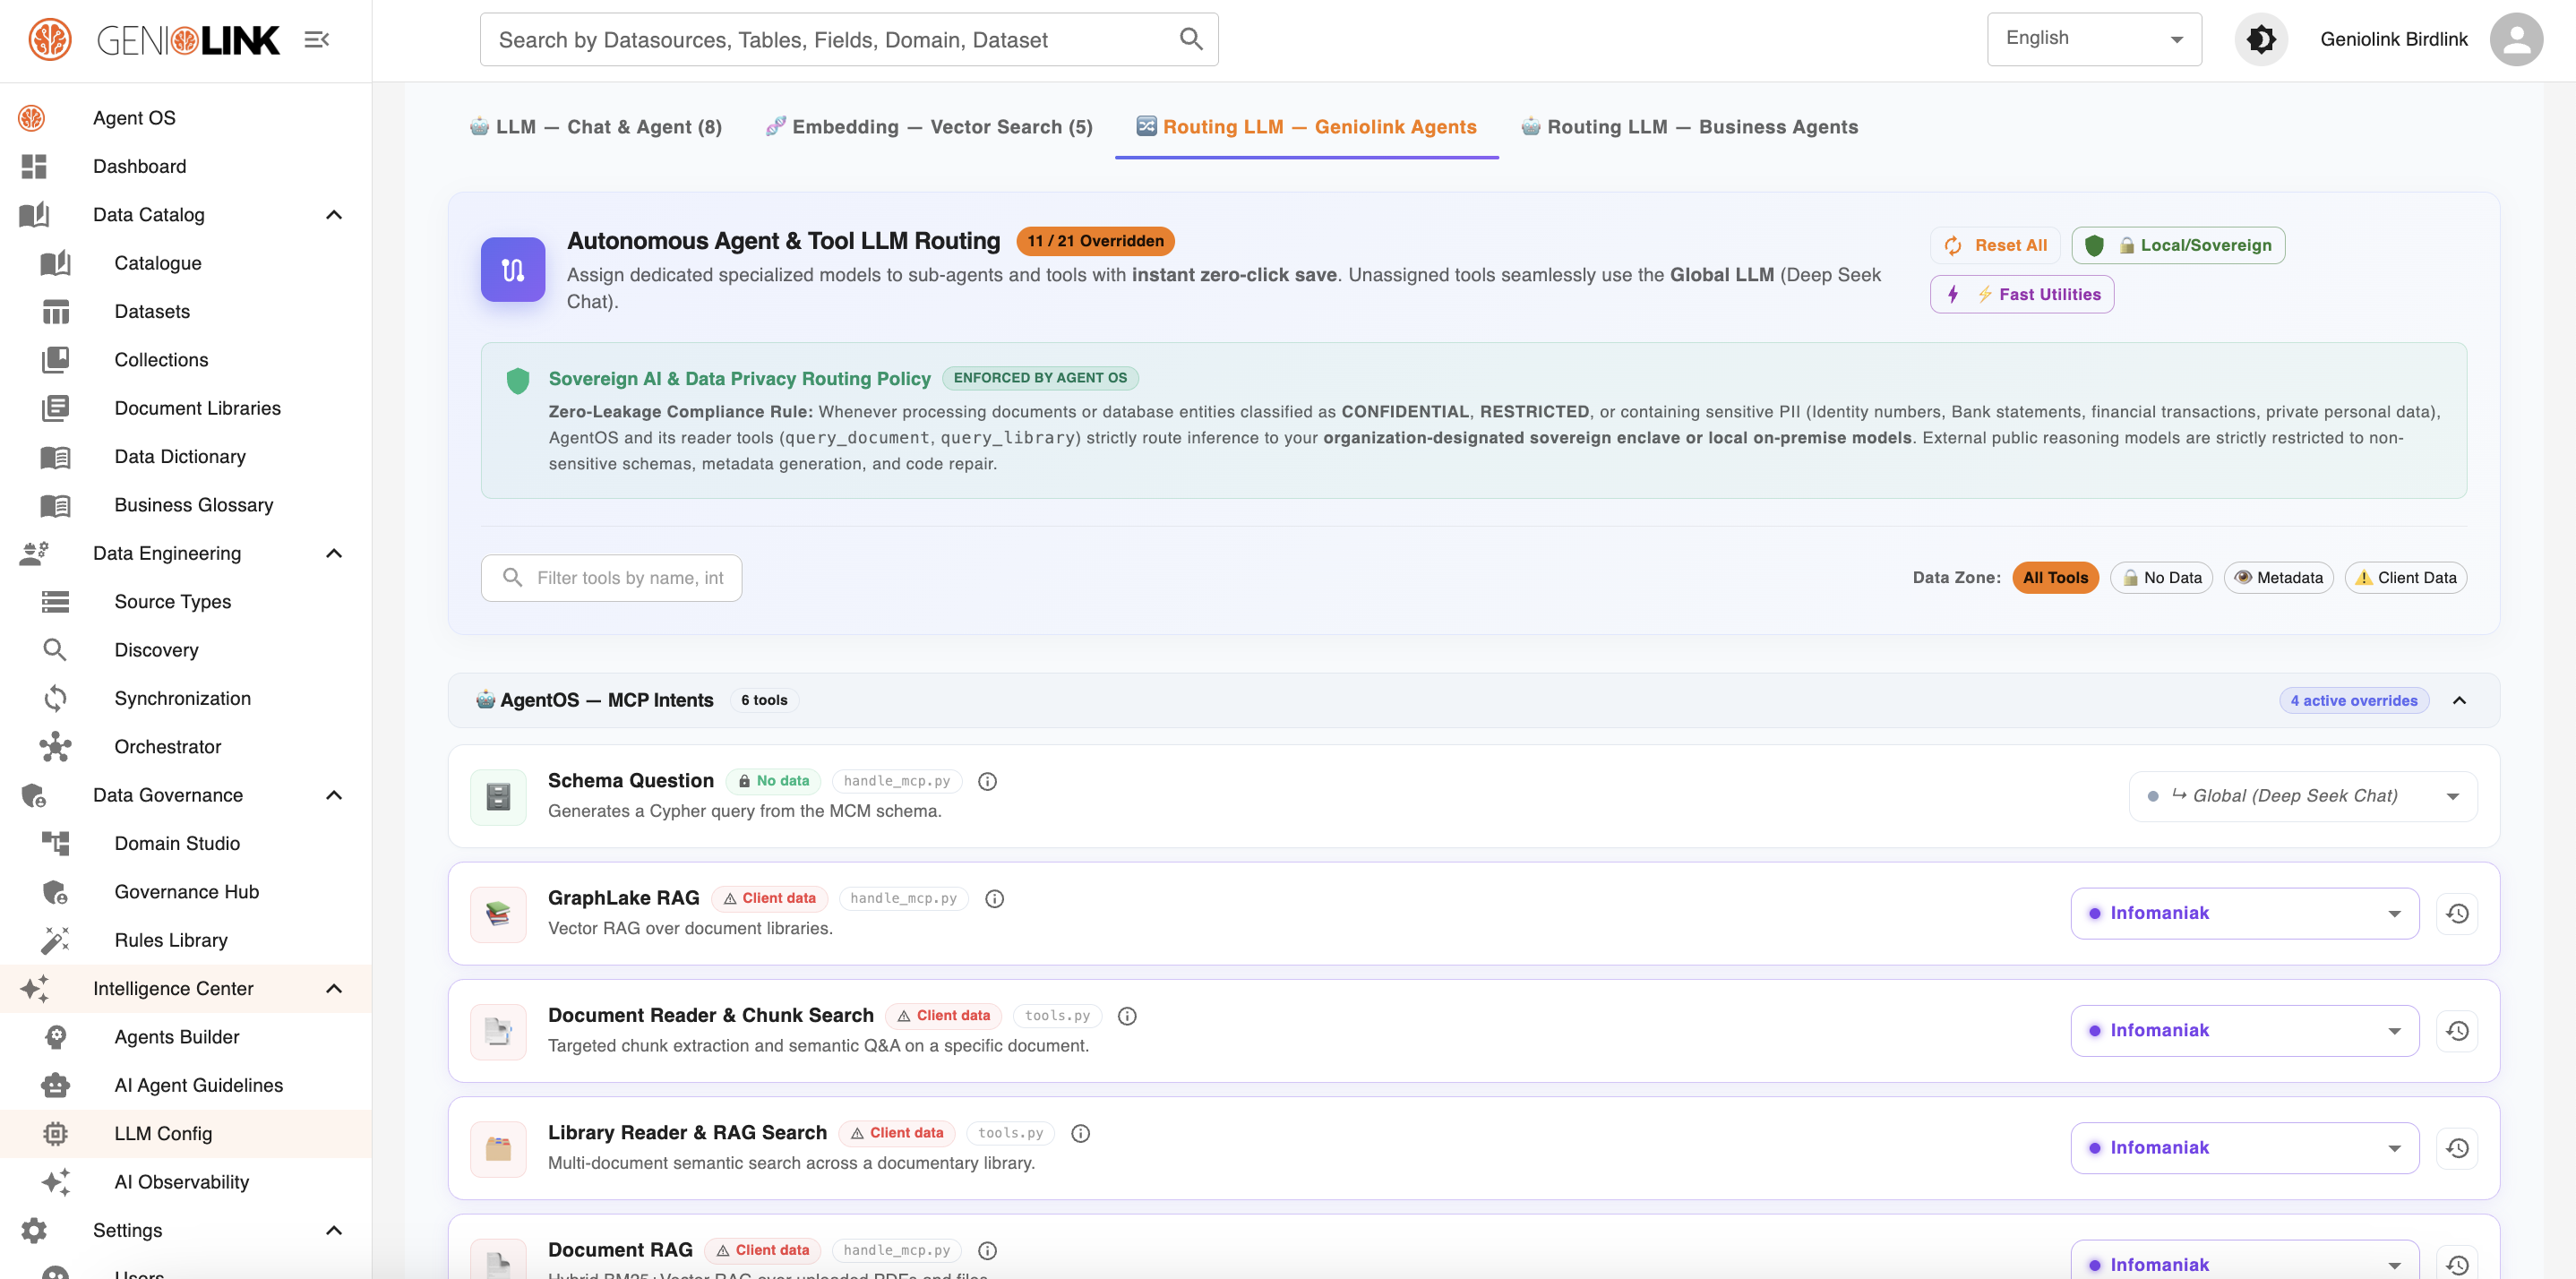The width and height of the screenshot is (2576, 1279).
Task: Collapse the AgentOS MCP Intents section
Action: coord(2459,701)
